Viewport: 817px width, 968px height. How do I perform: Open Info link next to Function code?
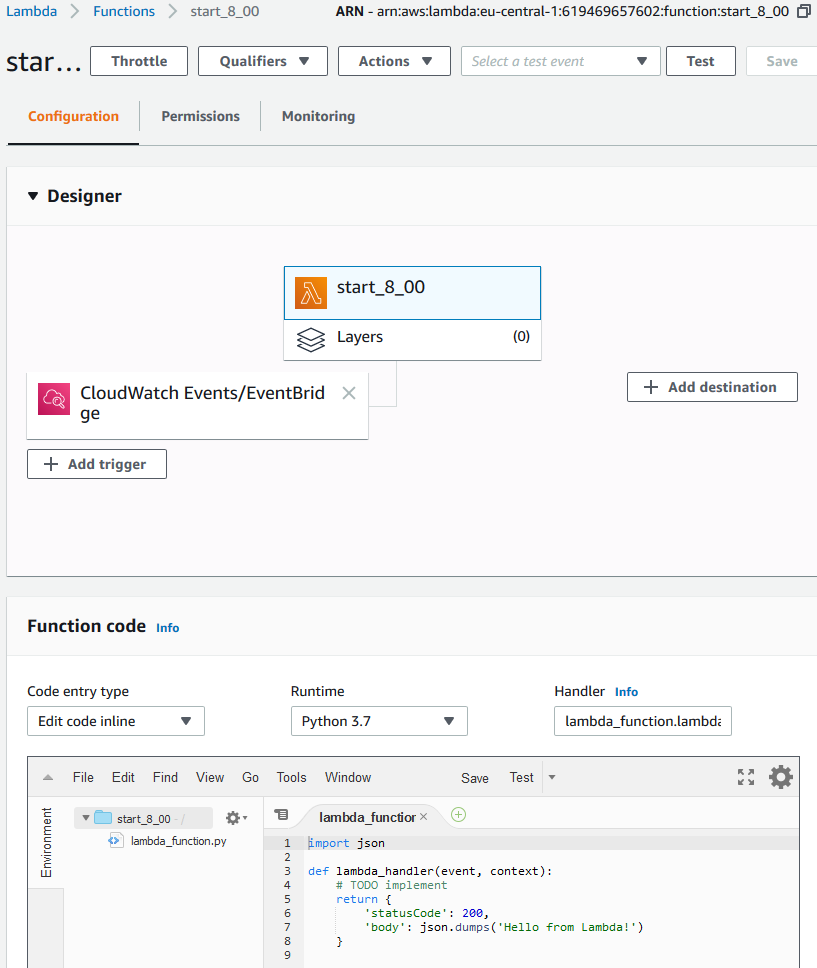point(167,628)
